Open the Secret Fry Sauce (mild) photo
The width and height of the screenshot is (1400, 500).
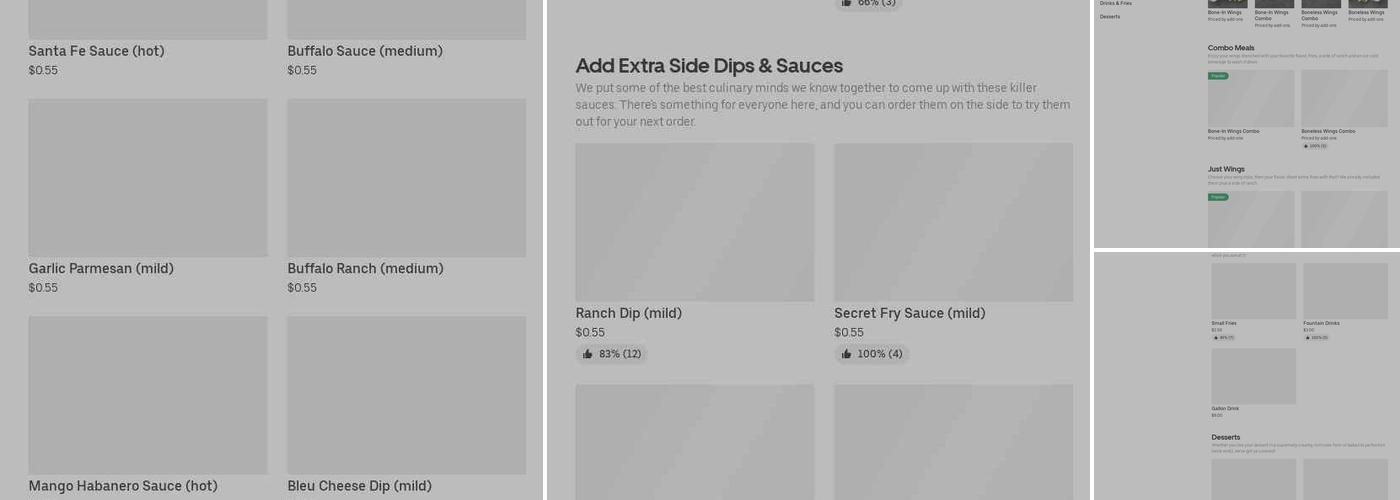coord(953,222)
